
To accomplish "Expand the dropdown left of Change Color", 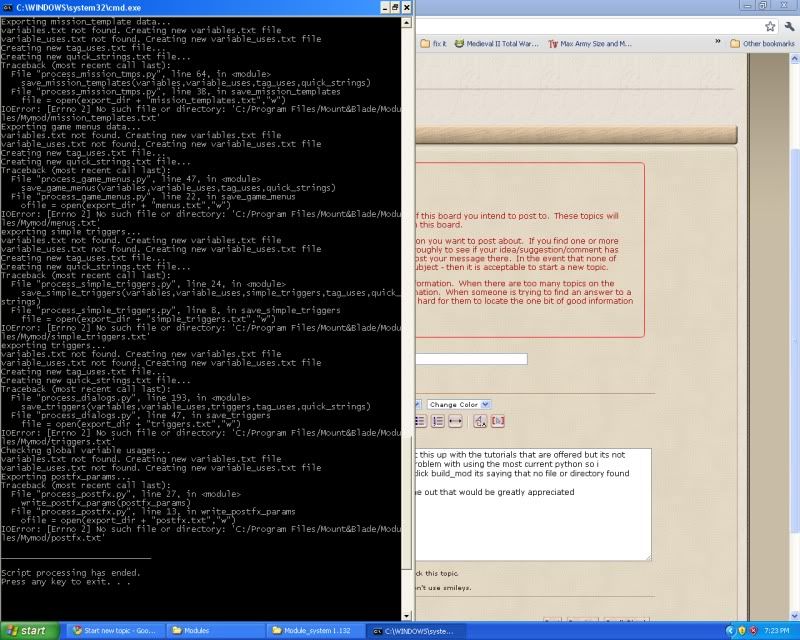I will 416,404.
